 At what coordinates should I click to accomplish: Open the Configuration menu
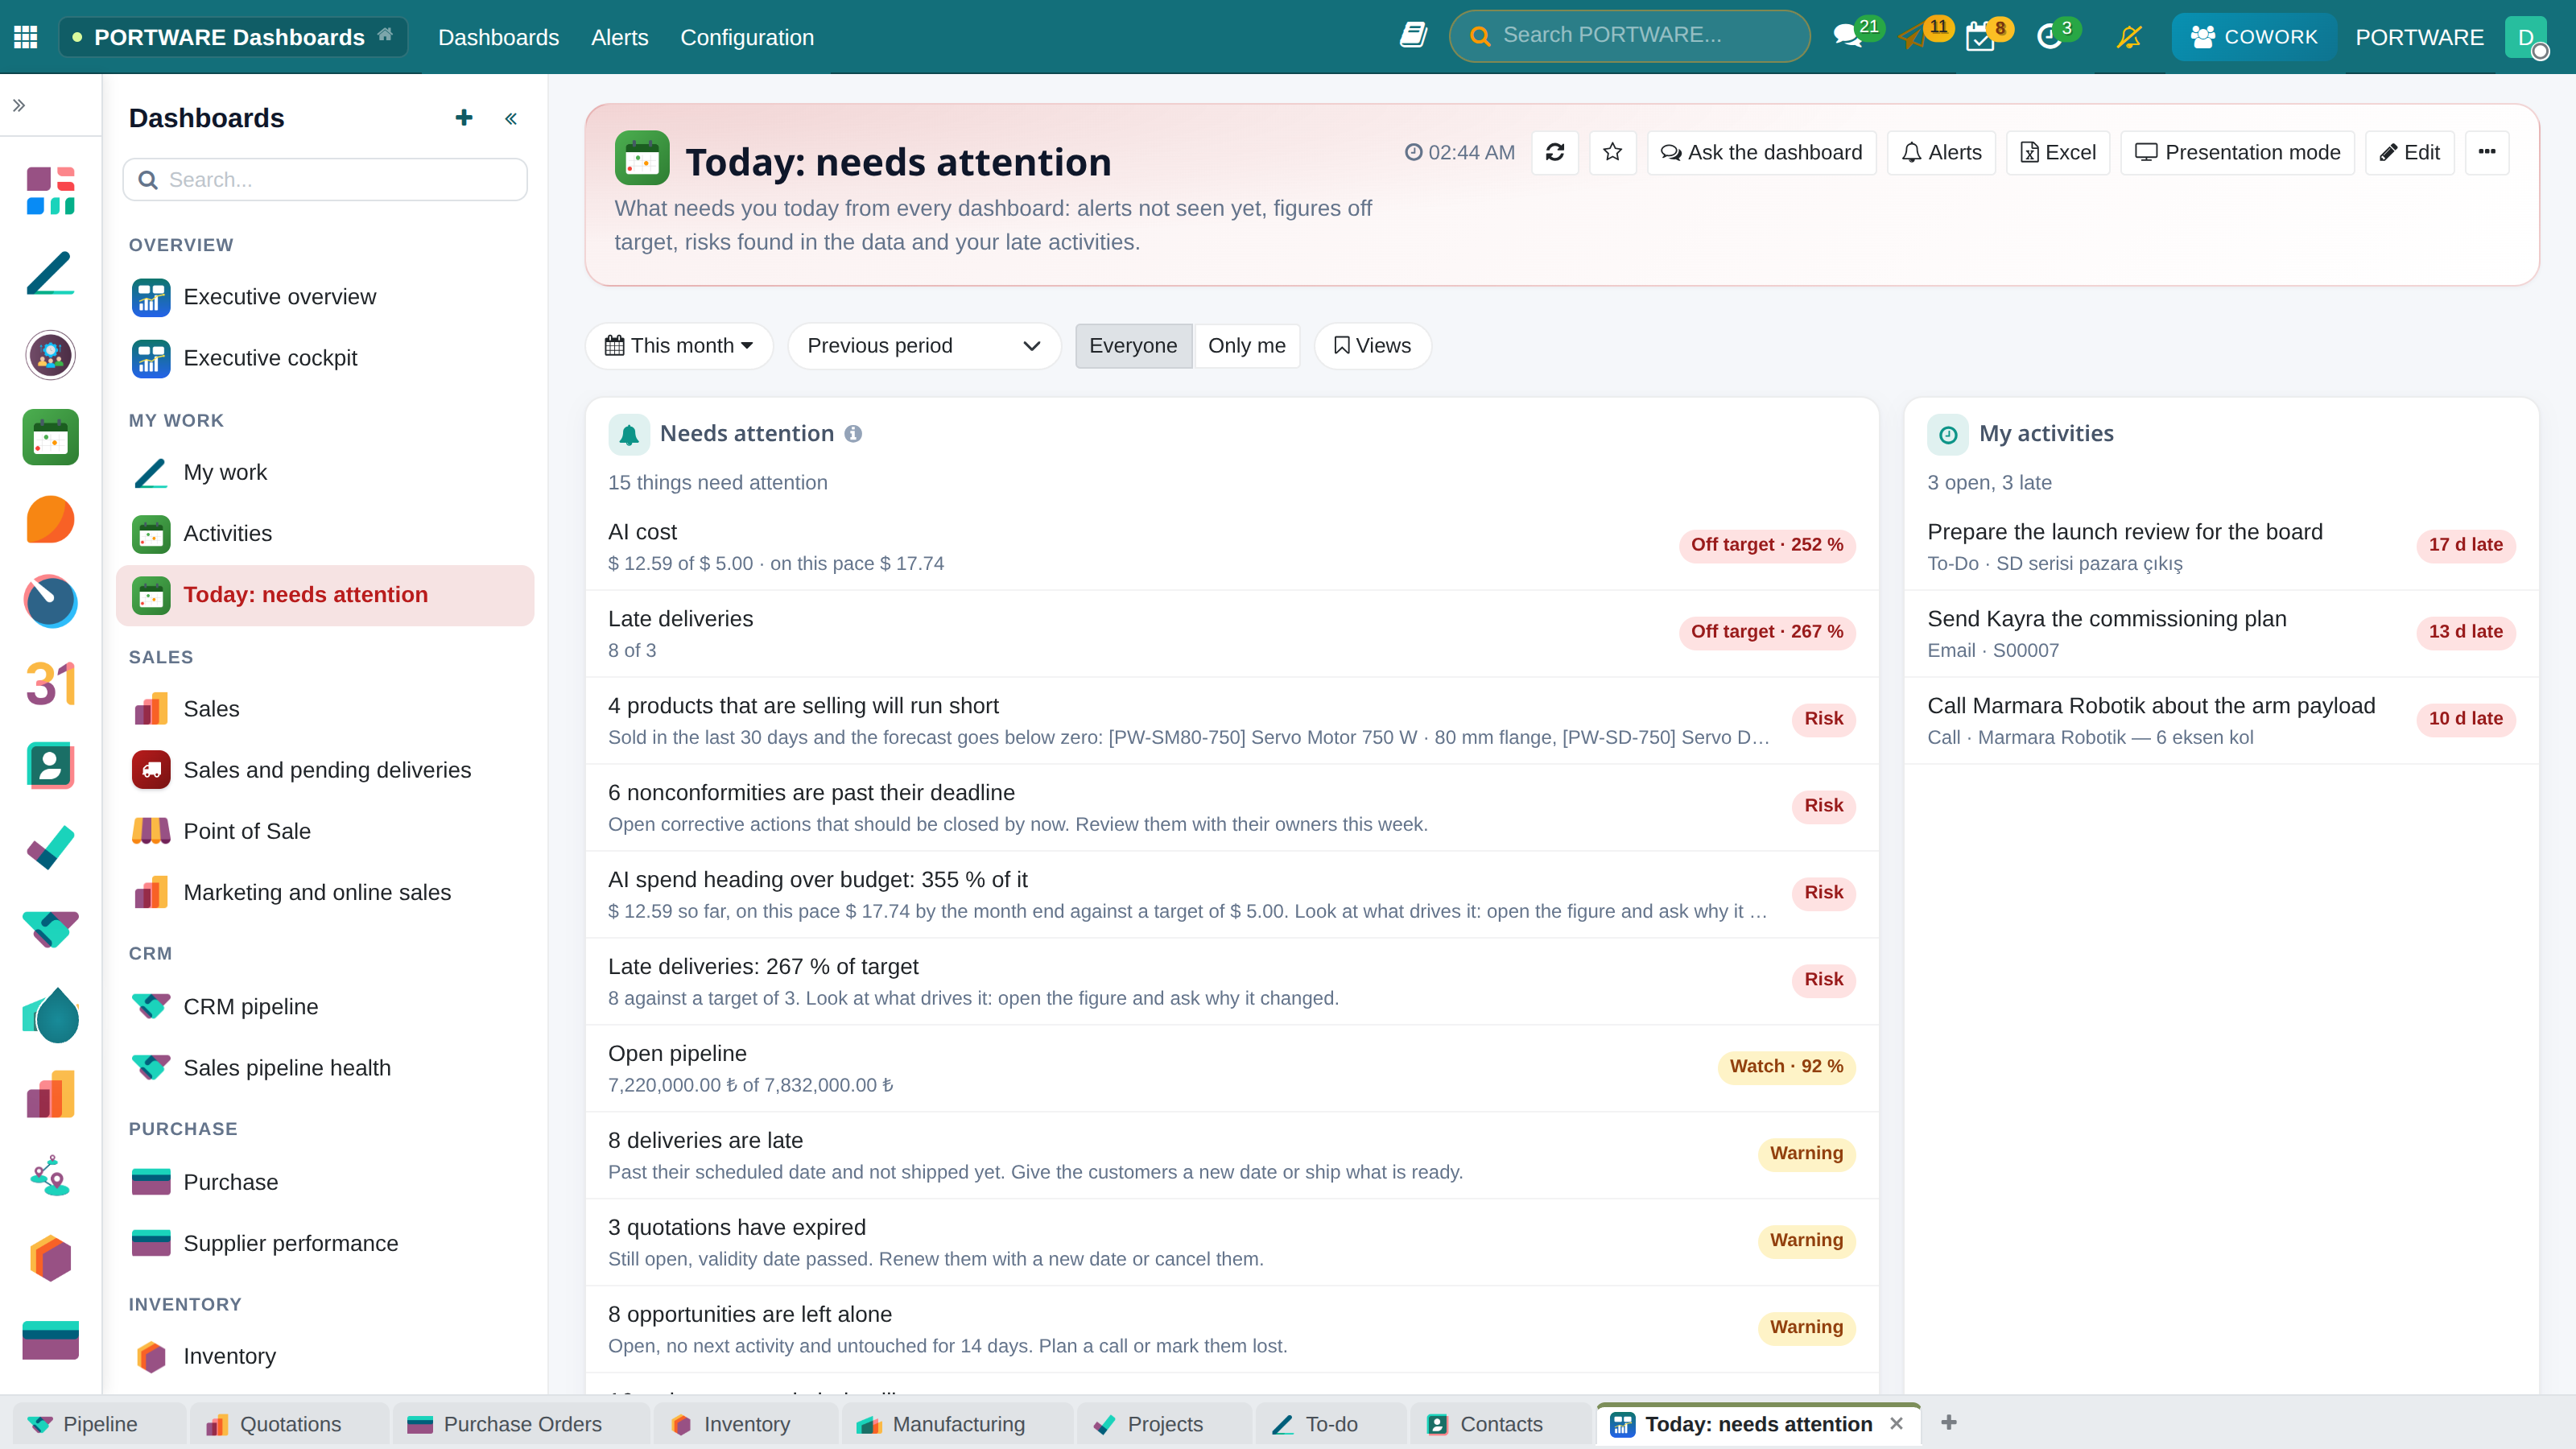click(747, 37)
